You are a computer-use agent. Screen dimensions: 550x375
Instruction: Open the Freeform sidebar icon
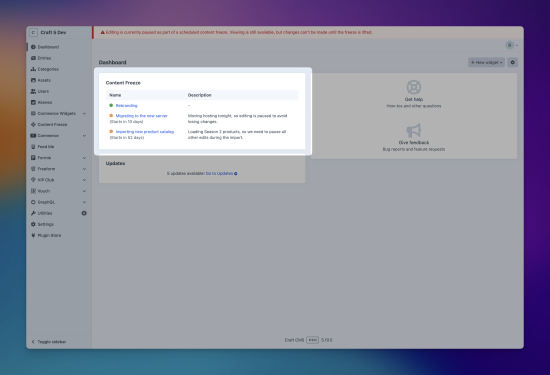[x=33, y=169]
